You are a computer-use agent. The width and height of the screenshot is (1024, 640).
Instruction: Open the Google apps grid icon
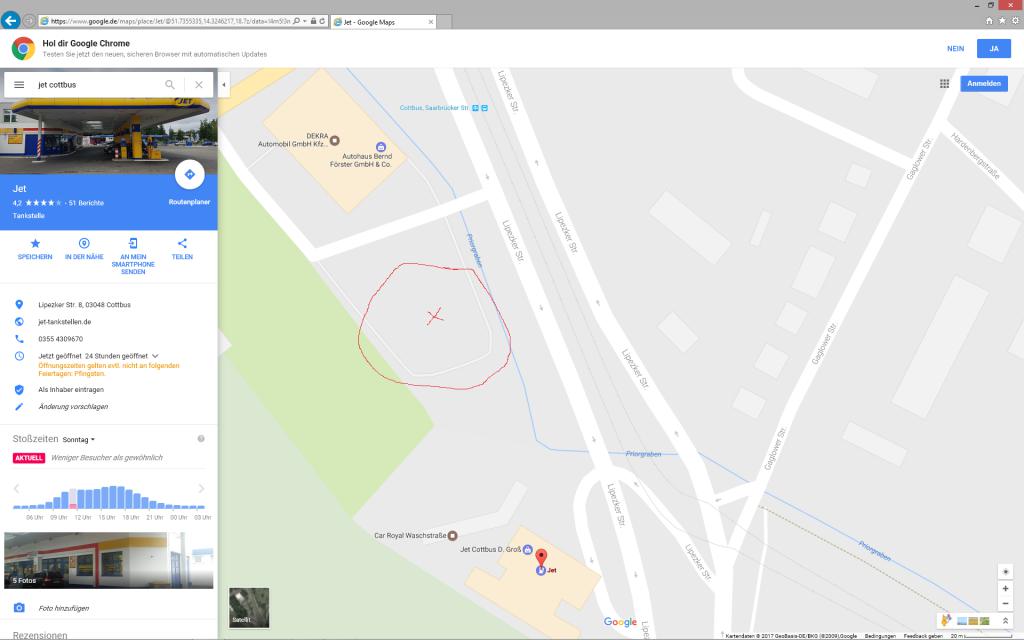[x=944, y=84]
